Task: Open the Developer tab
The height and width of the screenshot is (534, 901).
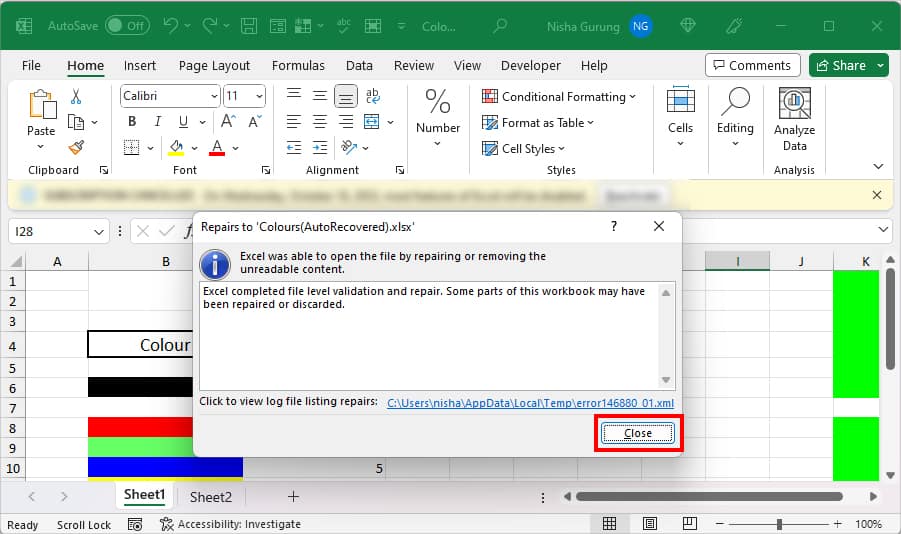Action: pos(530,66)
